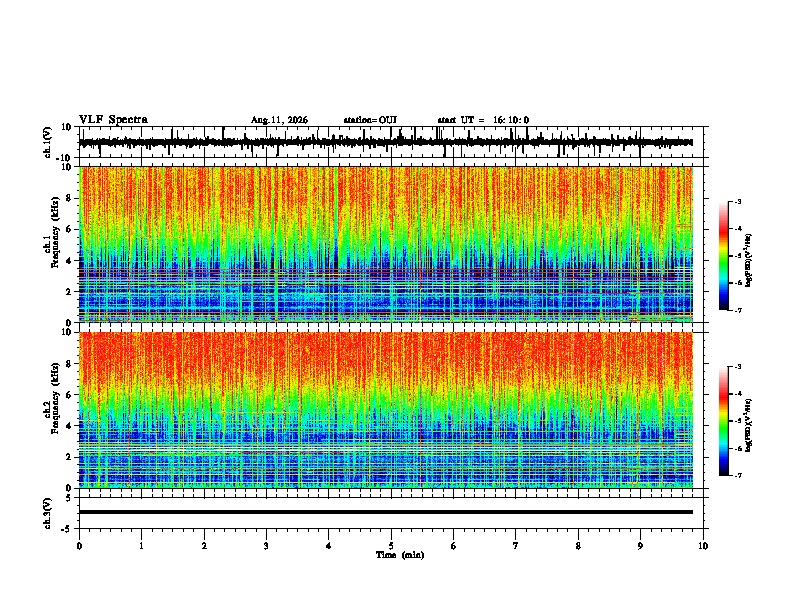Click time axis tick label "1"

(141, 546)
